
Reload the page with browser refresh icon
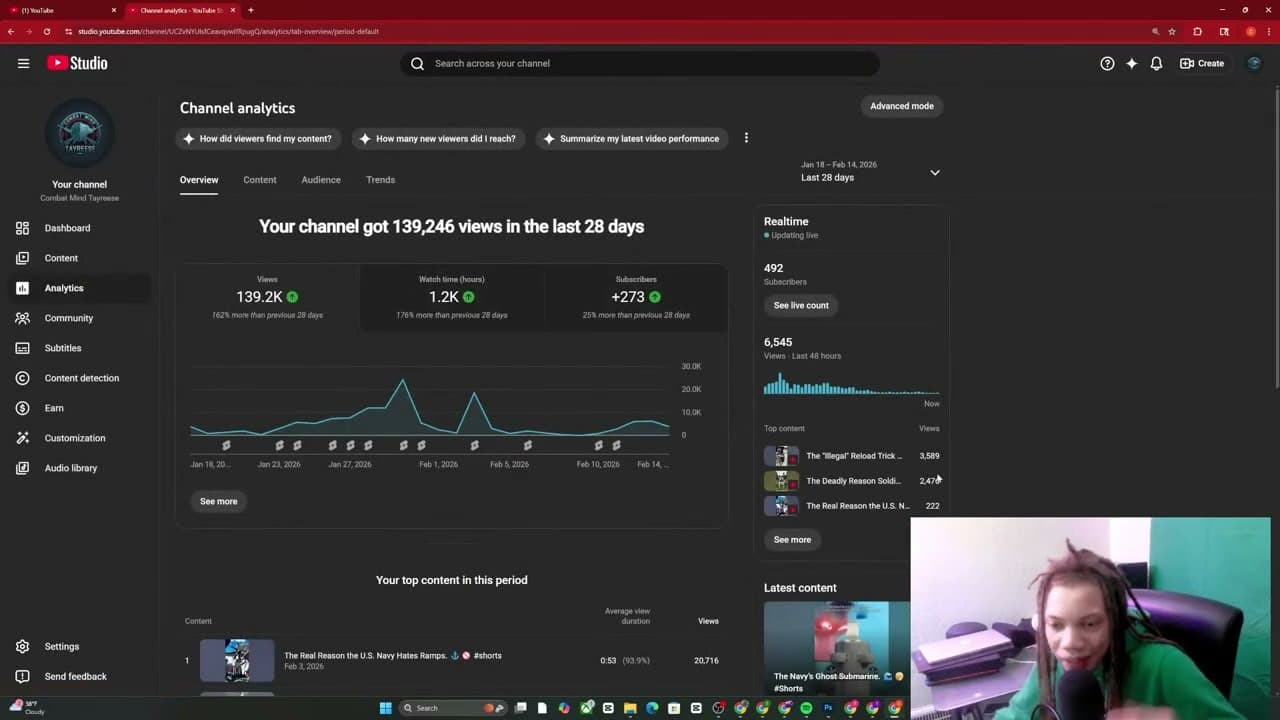(x=46, y=31)
